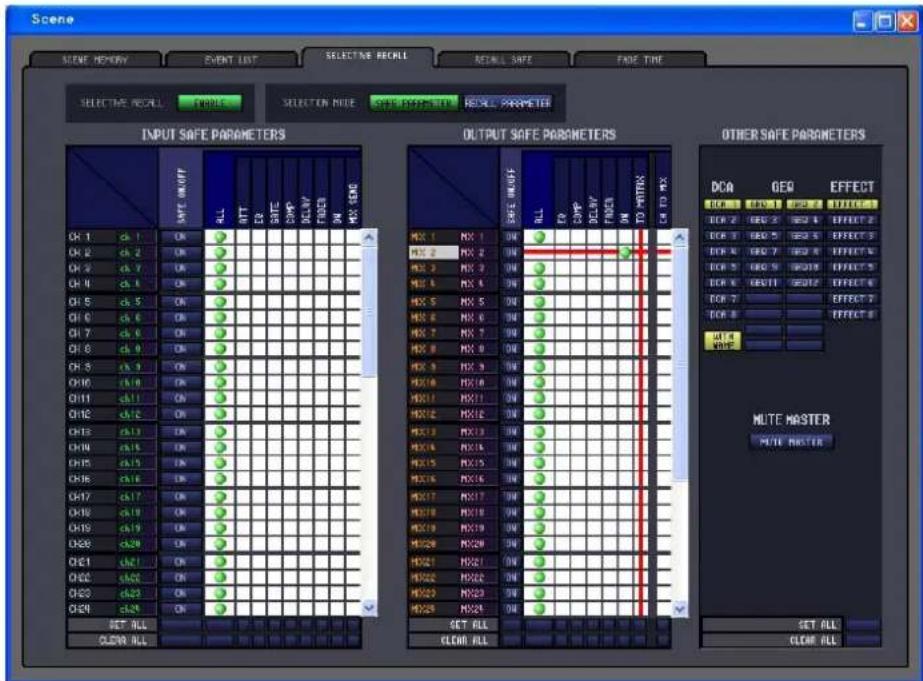923x681 pixels.
Task: Toggle SAFE ON button for MX 1
Action: coord(511,237)
